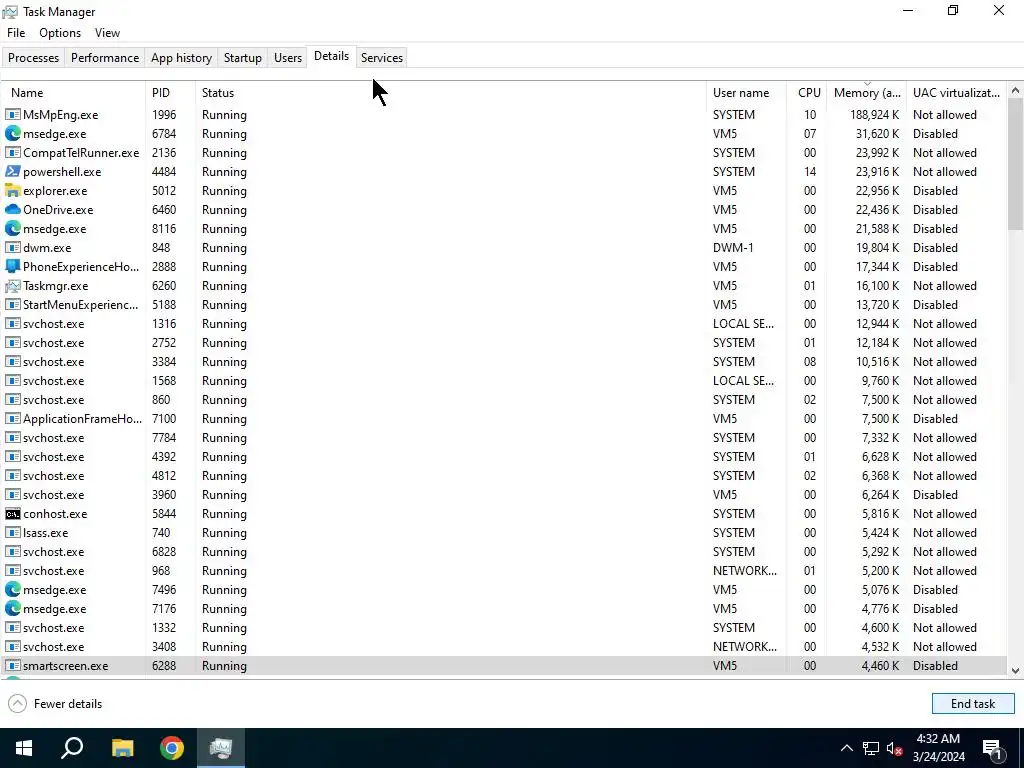Click the conhost.exe console icon
1024x768 pixels.
point(12,514)
